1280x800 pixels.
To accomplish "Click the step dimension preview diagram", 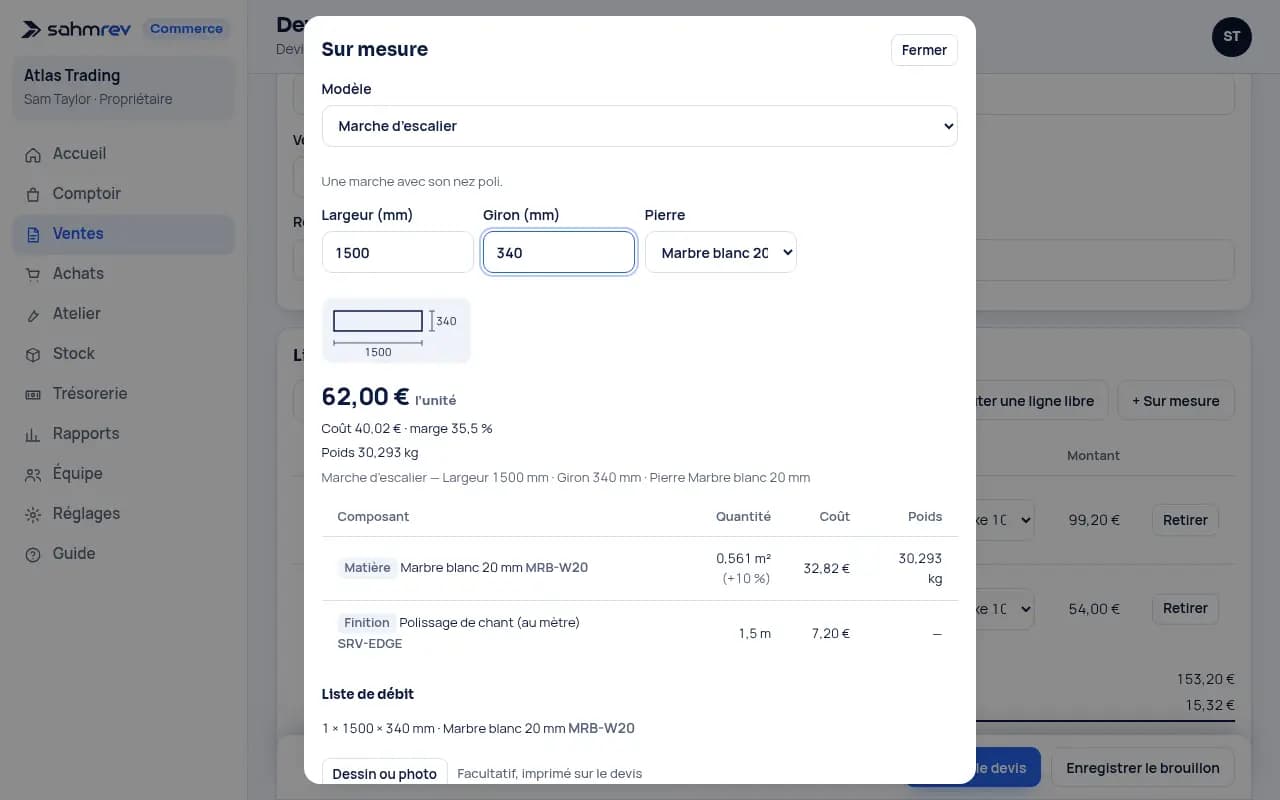I will 396,331.
